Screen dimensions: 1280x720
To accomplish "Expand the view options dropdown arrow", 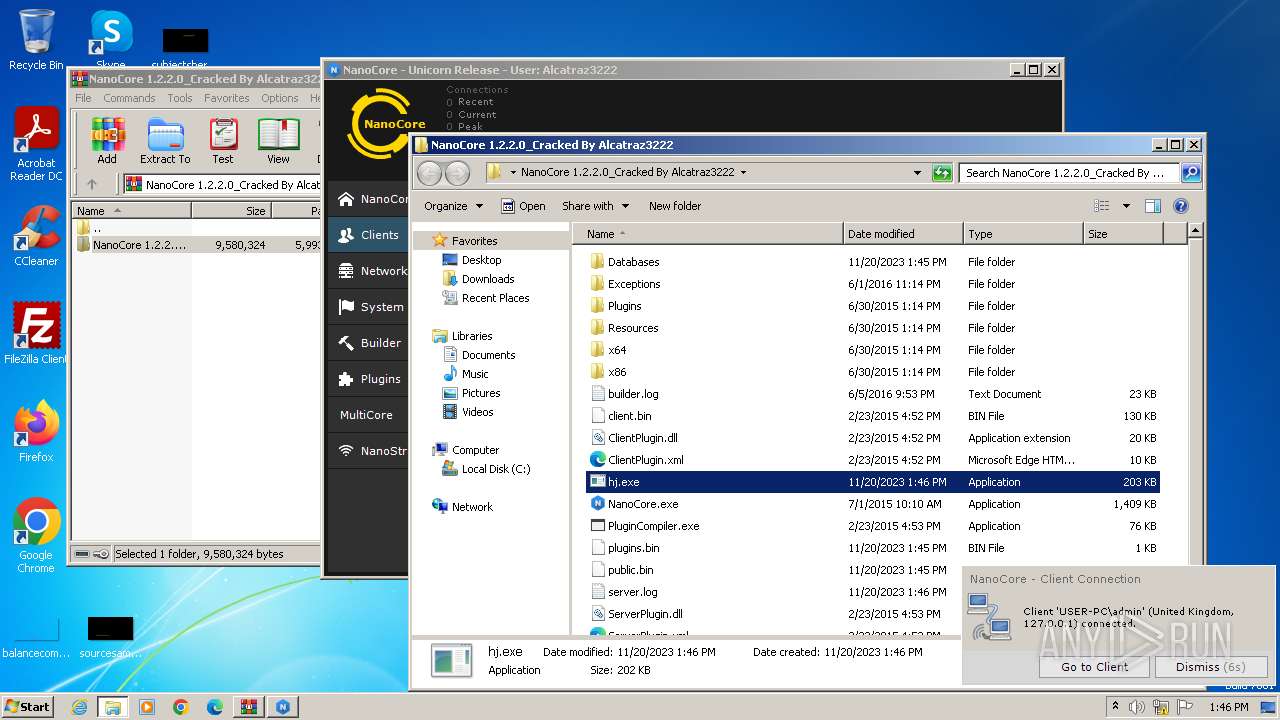I will pyautogui.click(x=1126, y=206).
